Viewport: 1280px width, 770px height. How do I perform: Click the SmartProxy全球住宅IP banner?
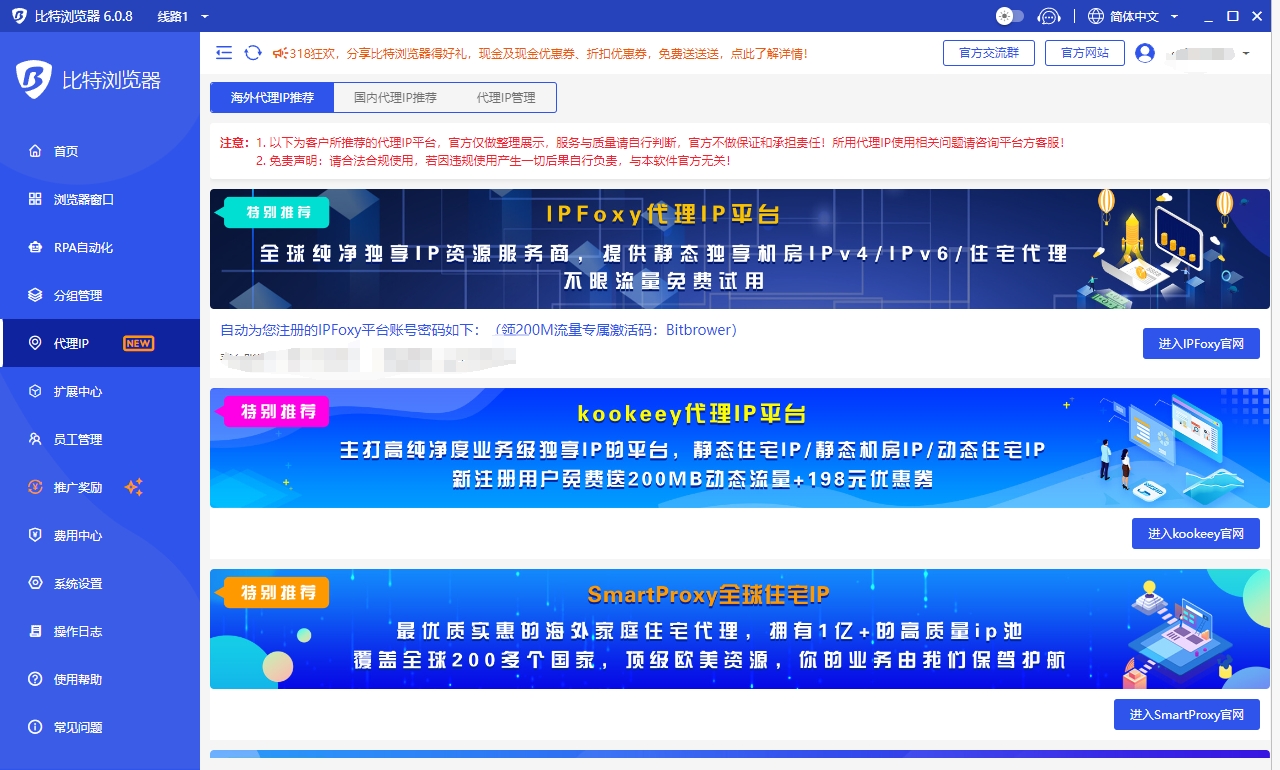coord(740,629)
